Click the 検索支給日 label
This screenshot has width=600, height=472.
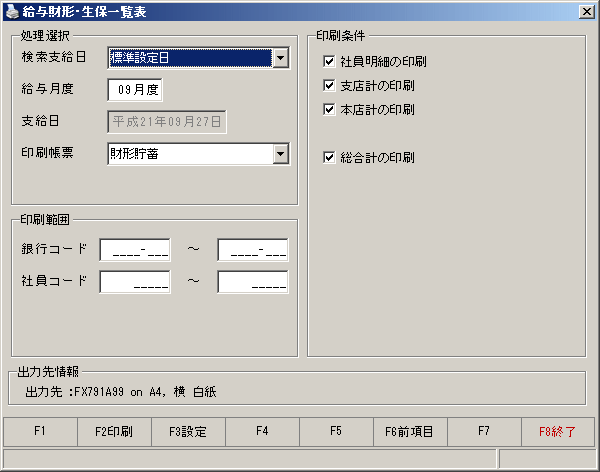(x=54, y=57)
